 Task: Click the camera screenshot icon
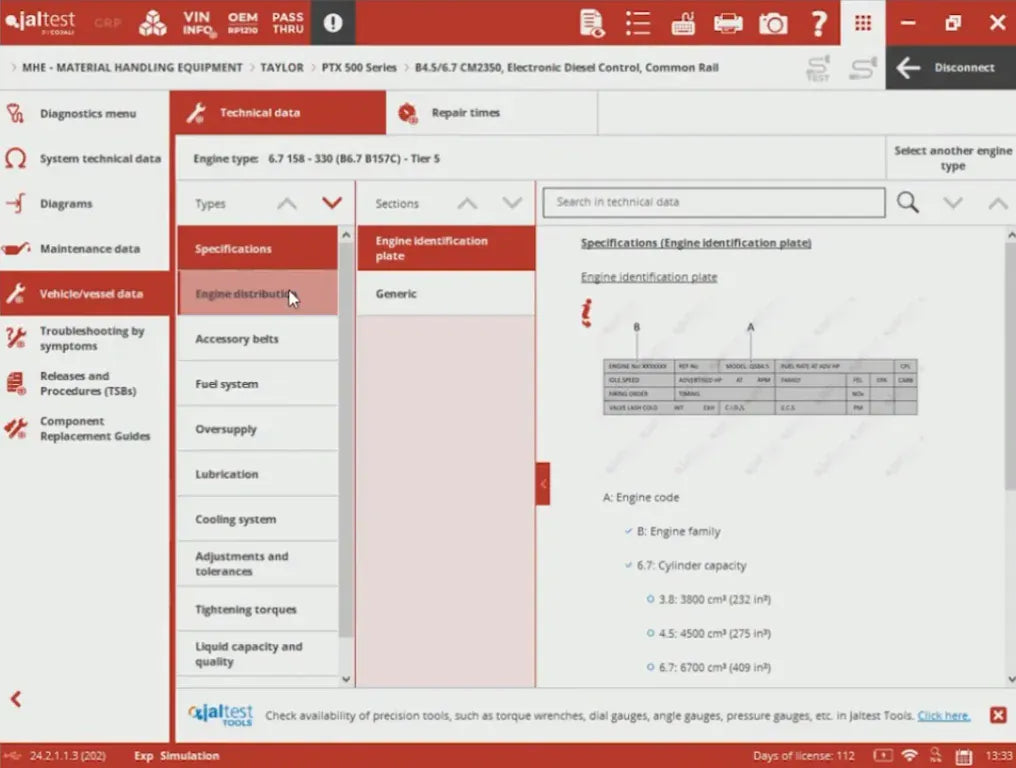[773, 23]
